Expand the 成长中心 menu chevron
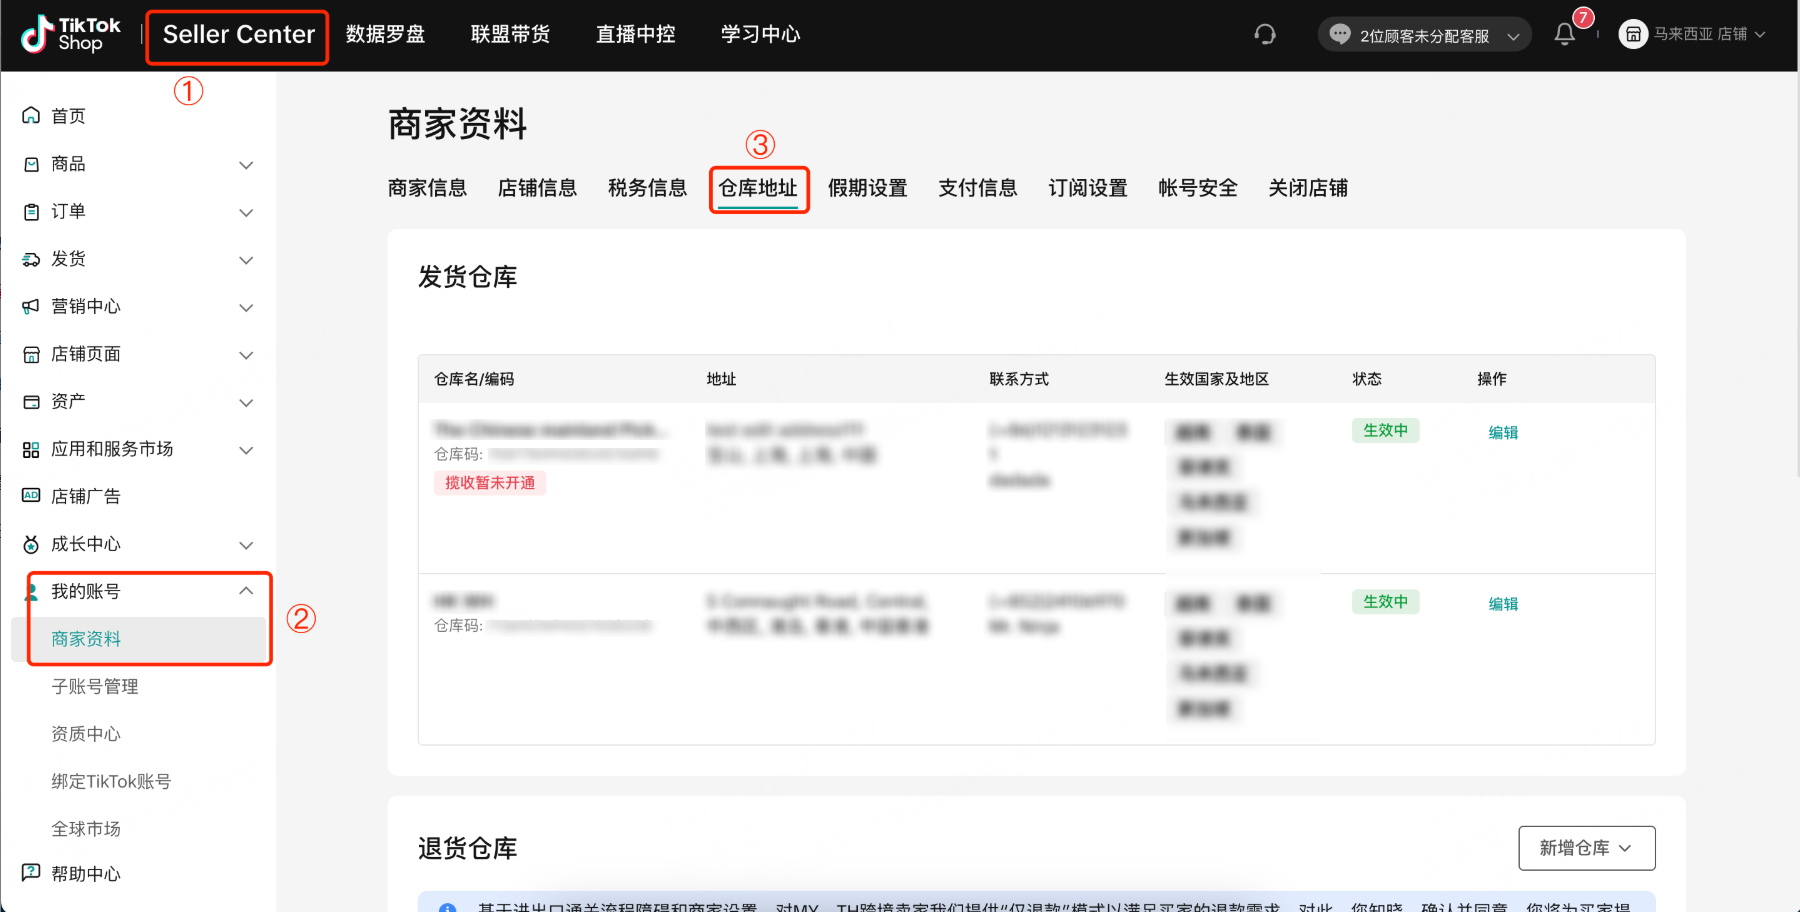Viewport: 1800px width, 912px height. pos(246,545)
